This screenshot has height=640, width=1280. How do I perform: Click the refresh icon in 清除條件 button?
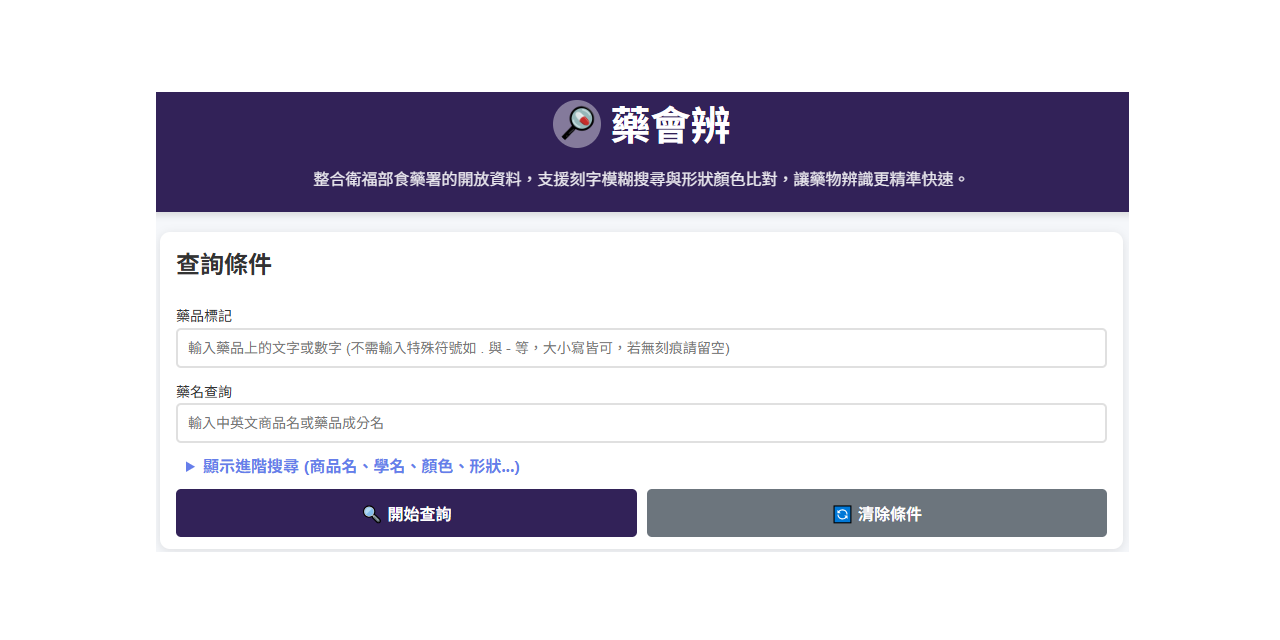tap(842, 514)
